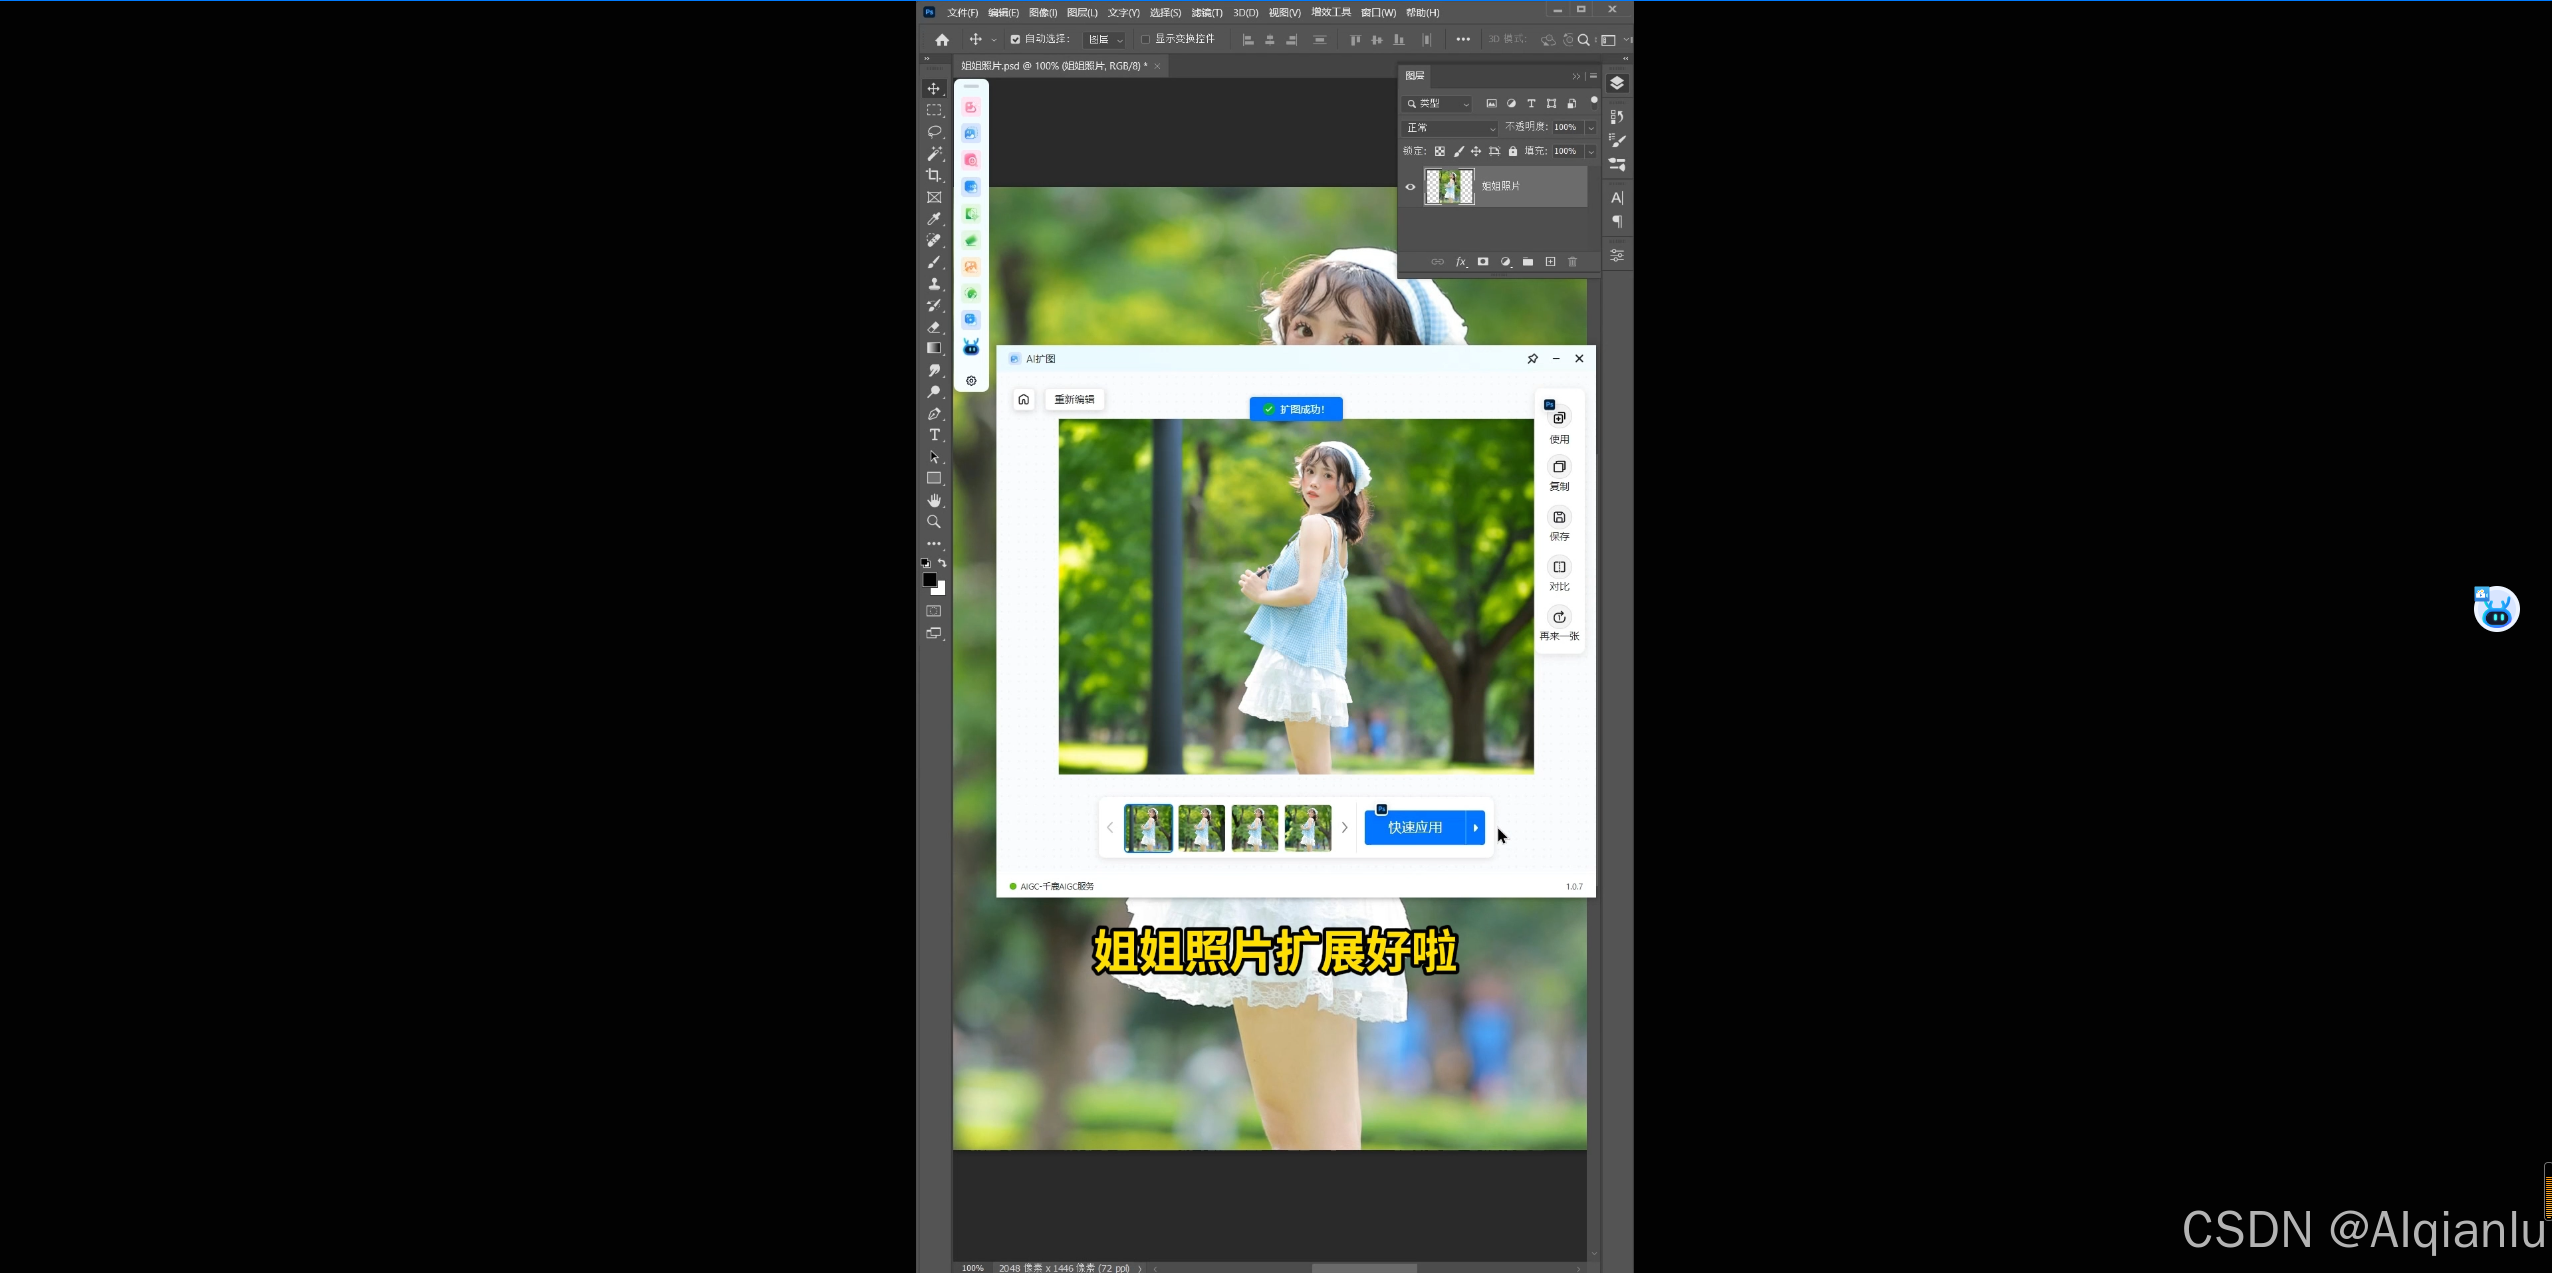This screenshot has height=1273, width=2552.
Task: Hide the 姐姐照片 layer with the eye icon
Action: (x=1411, y=187)
